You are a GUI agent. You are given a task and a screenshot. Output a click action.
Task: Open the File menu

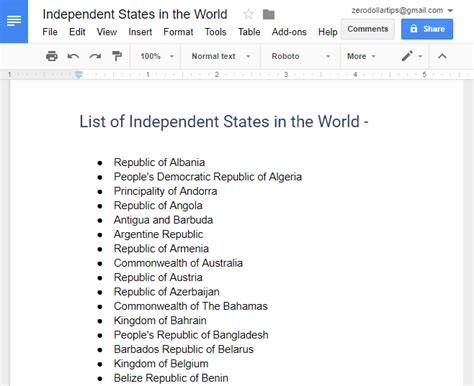50,32
